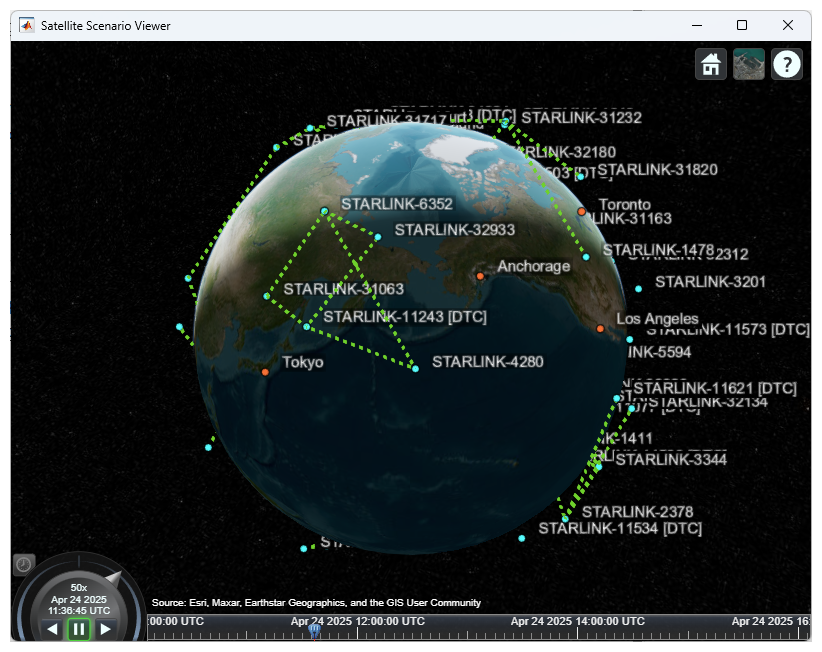
Task: Click the MATLAB icon in the title bar
Action: pyautogui.click(x=27, y=25)
